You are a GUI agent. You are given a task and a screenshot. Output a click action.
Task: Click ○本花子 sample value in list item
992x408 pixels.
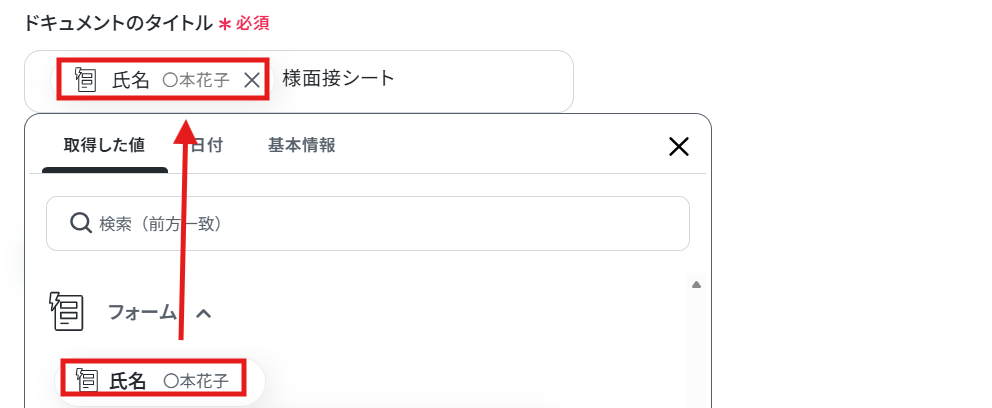[196, 381]
